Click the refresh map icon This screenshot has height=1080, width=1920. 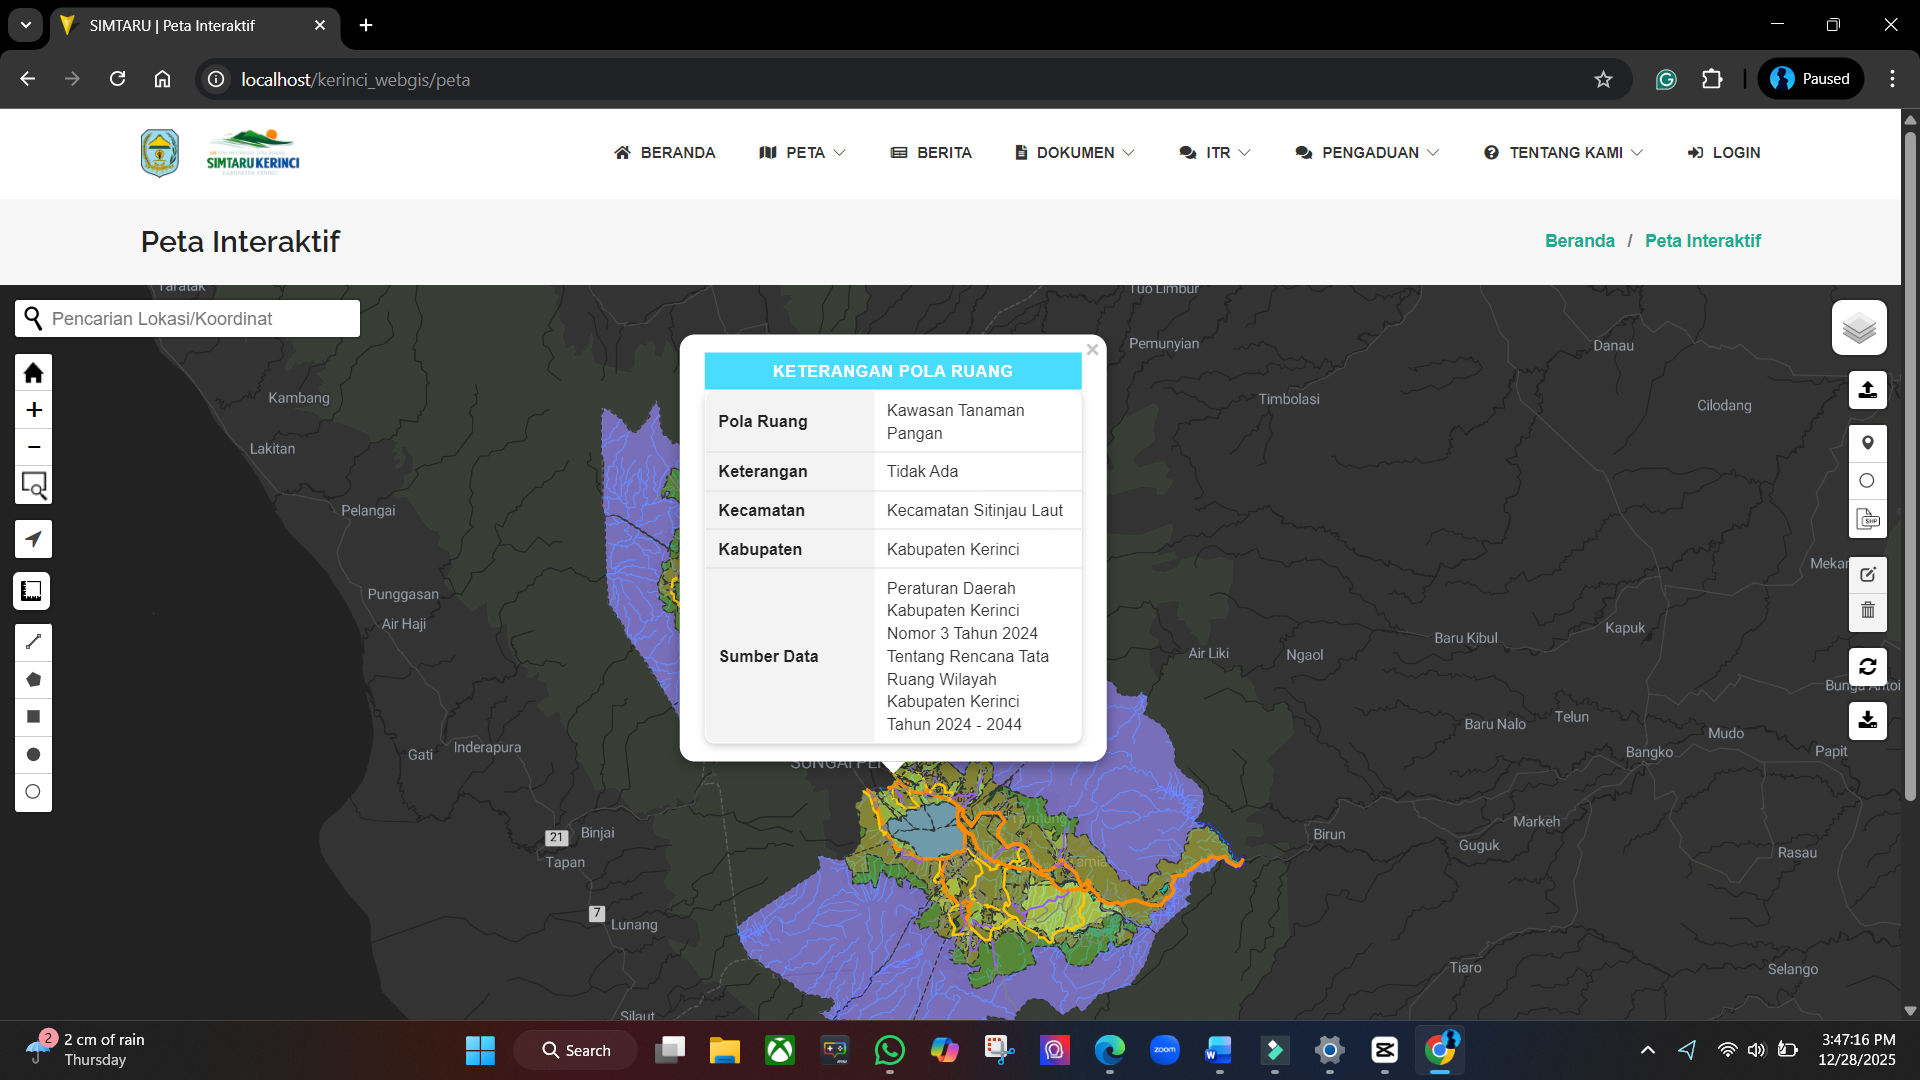1867,667
